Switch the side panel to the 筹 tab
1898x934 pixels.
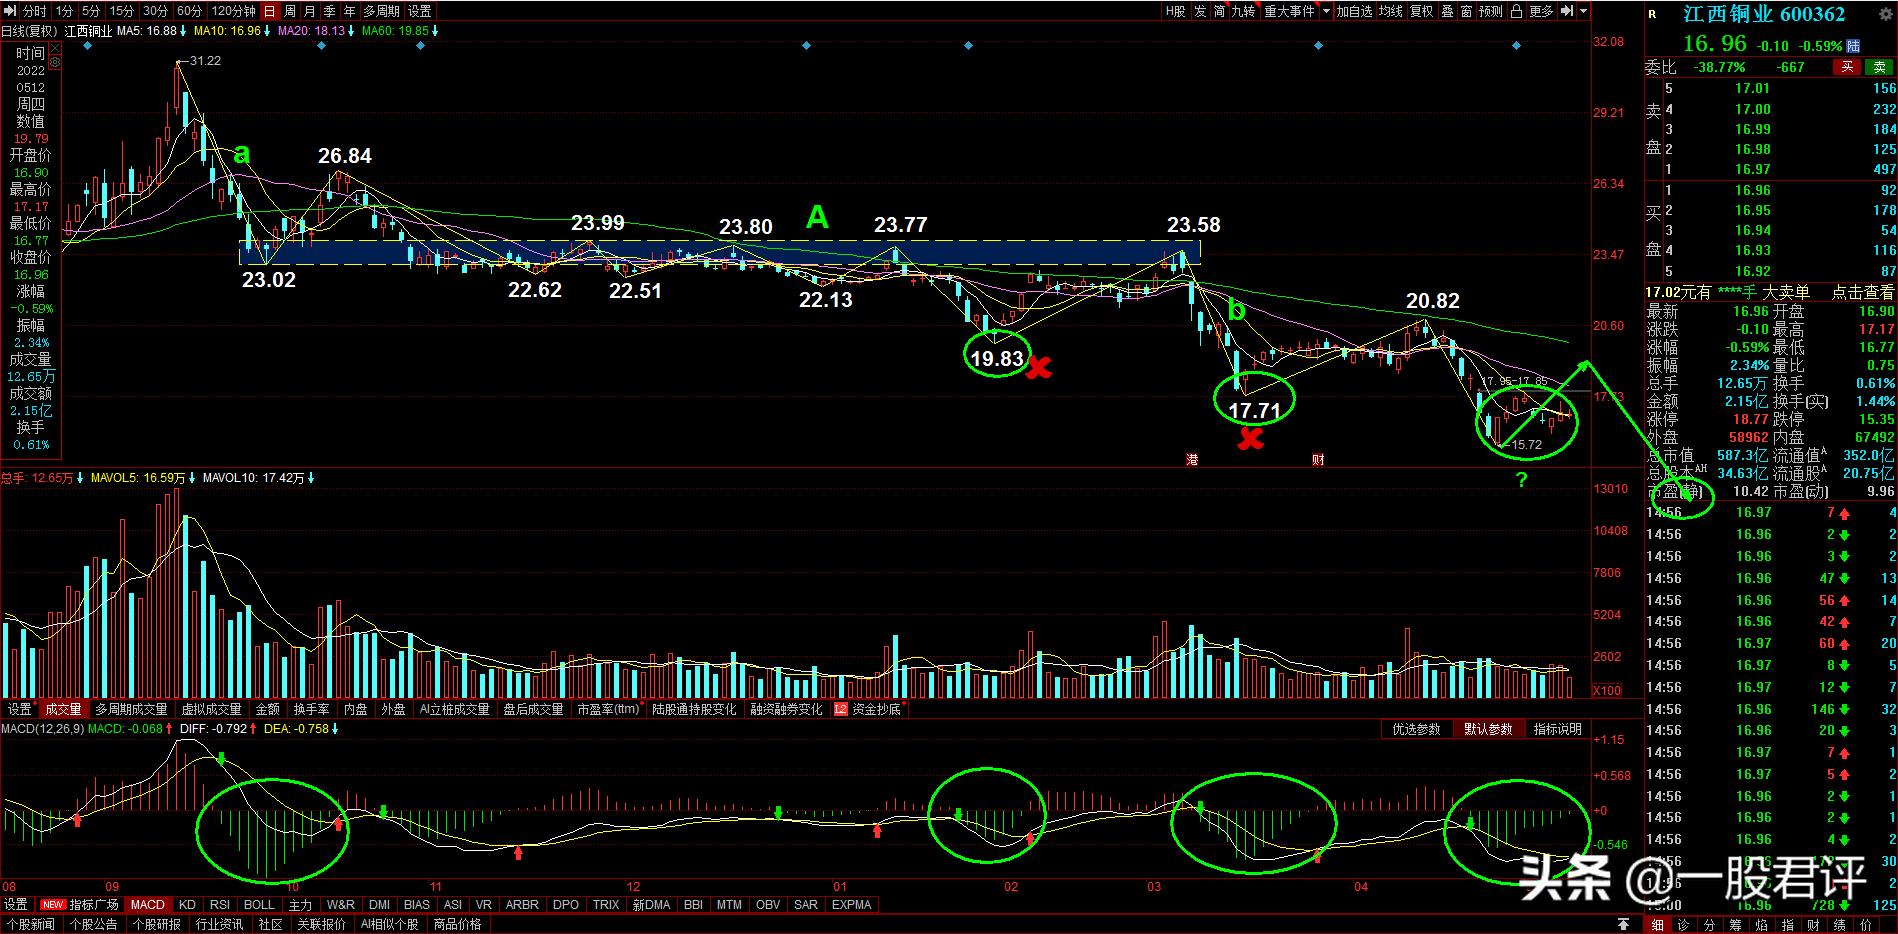pos(1735,924)
